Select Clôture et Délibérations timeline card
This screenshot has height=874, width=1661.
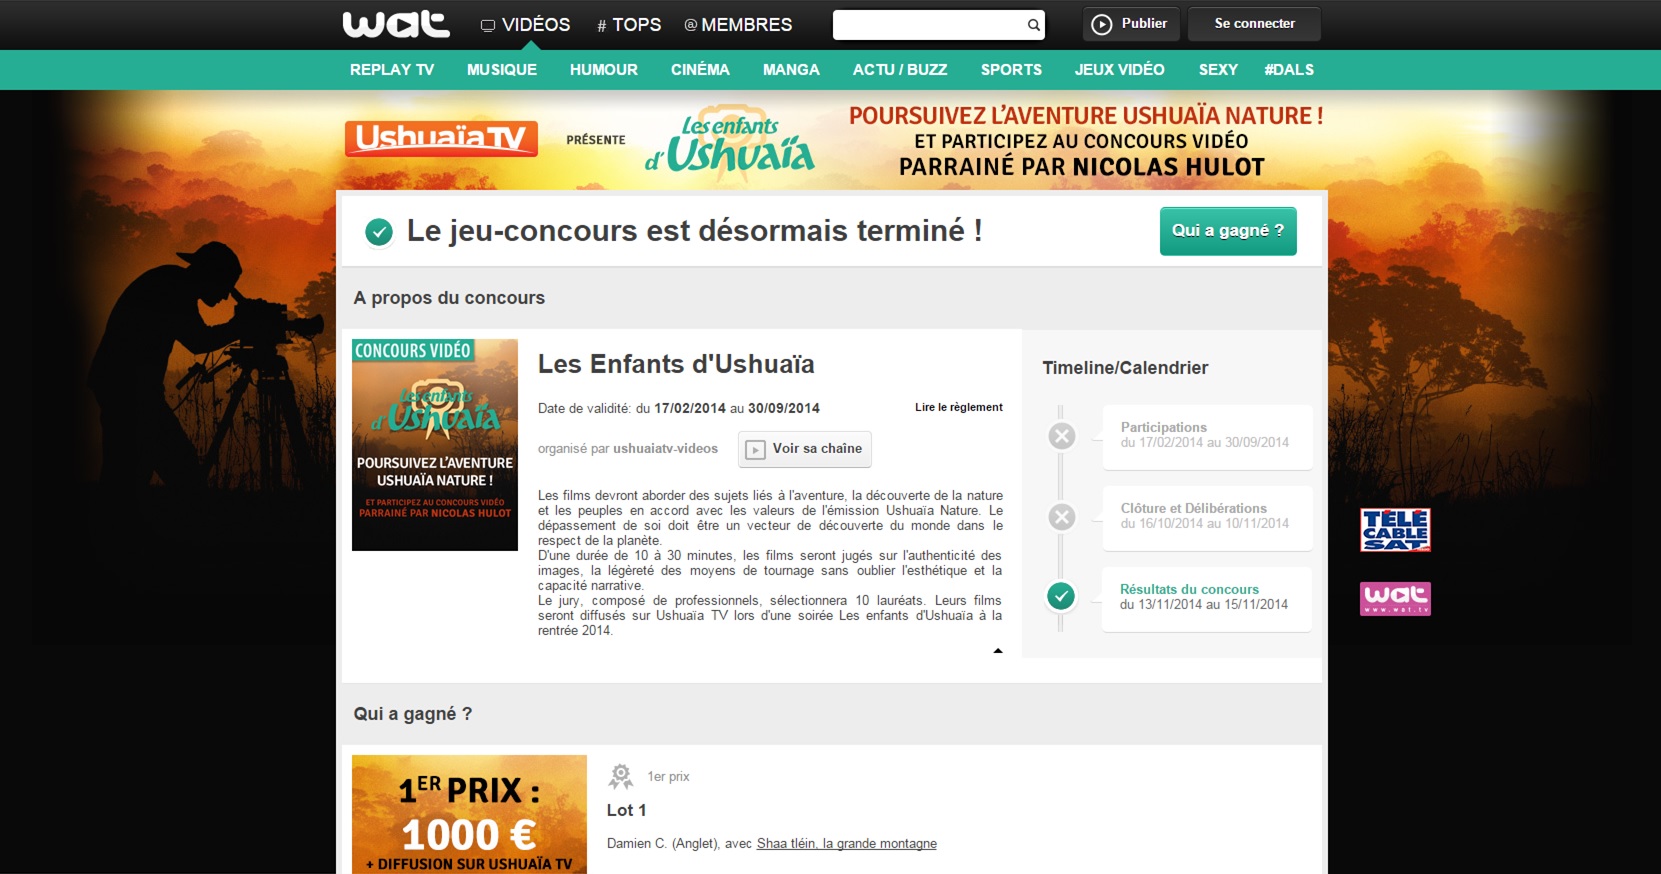(x=1207, y=518)
